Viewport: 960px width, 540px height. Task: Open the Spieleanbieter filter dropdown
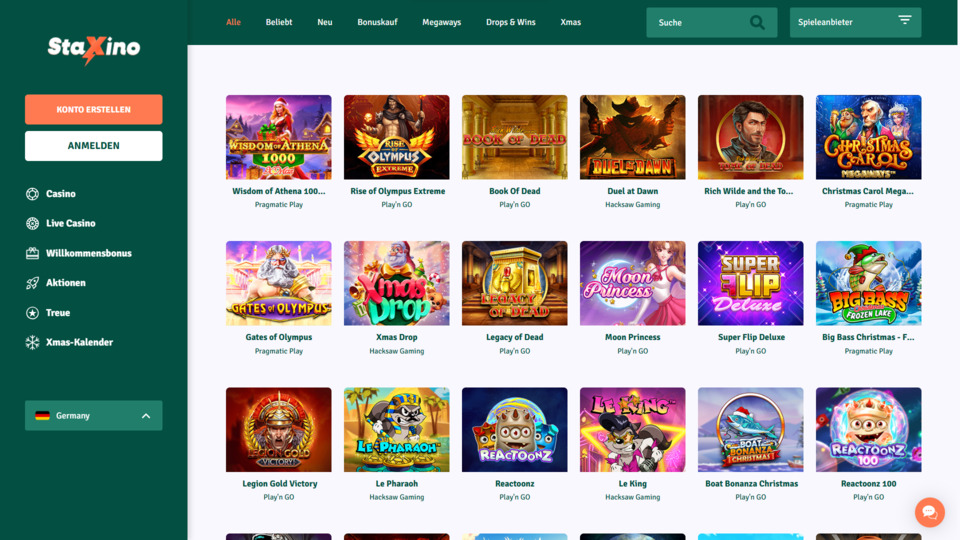click(855, 23)
